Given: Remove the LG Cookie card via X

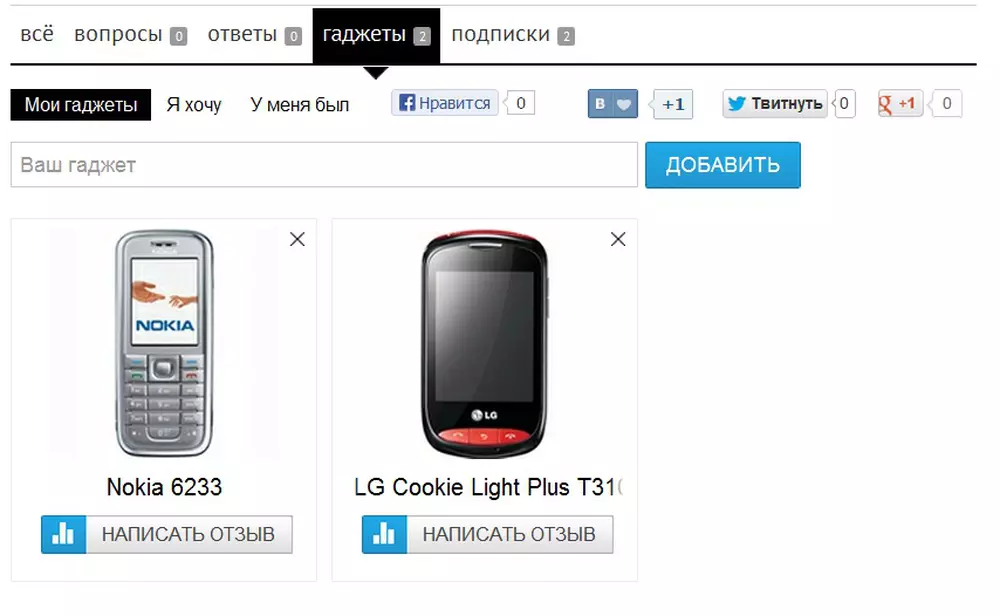Looking at the screenshot, I should pyautogui.click(x=618, y=239).
